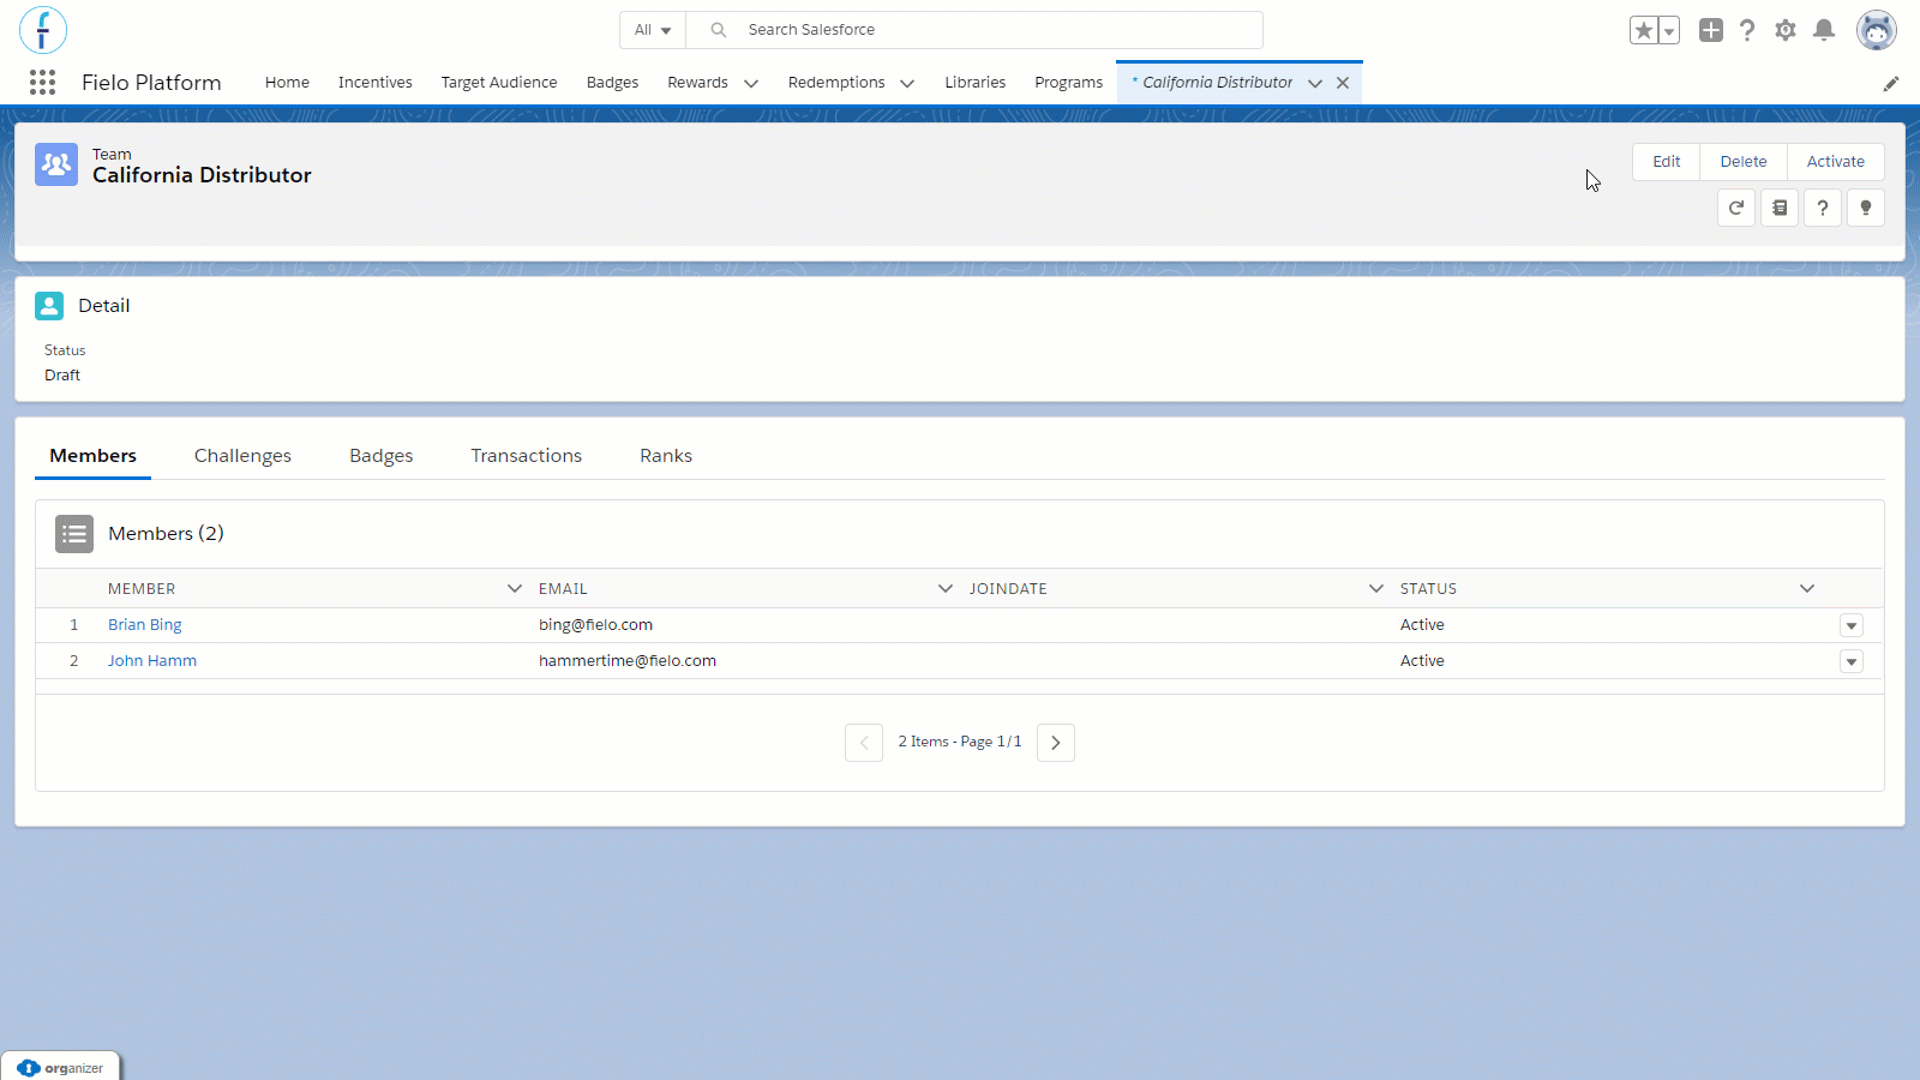Viewport: 1920px width, 1080px height.
Task: Go to the Home tab
Action: pos(287,82)
